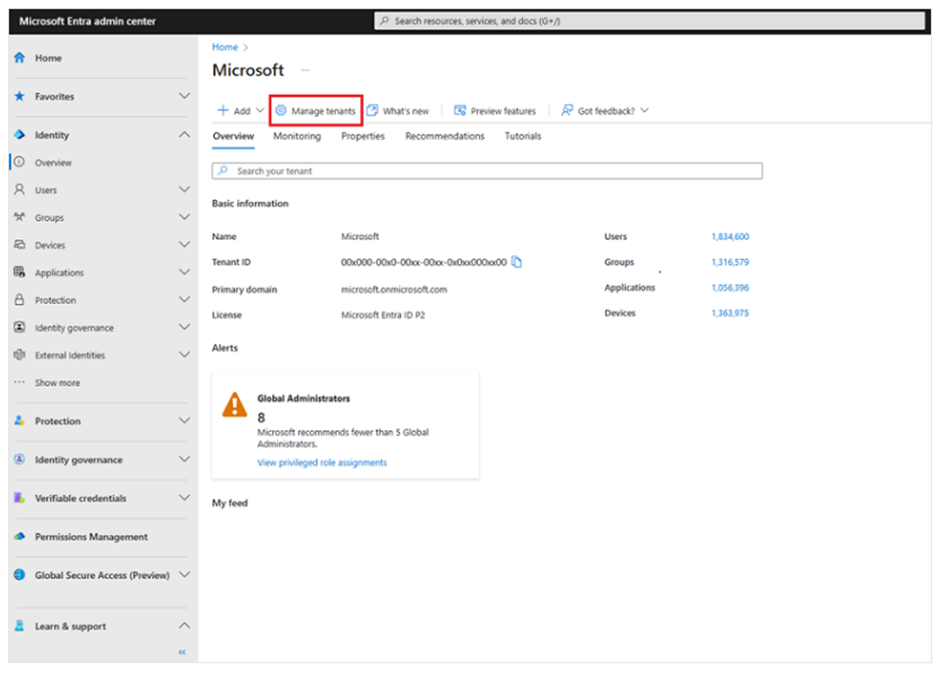
Task: Open the ellipsis menu beside Microsoft title
Action: 306,70
